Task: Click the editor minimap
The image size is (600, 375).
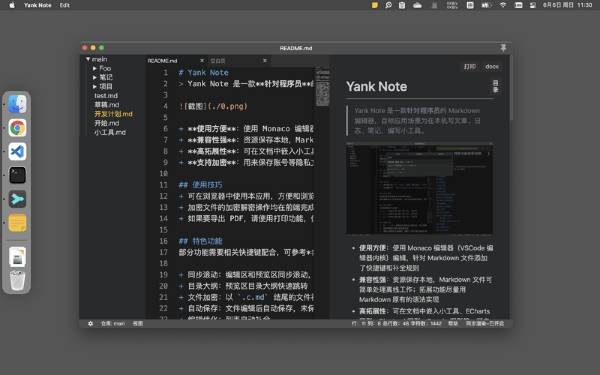Action: click(323, 87)
